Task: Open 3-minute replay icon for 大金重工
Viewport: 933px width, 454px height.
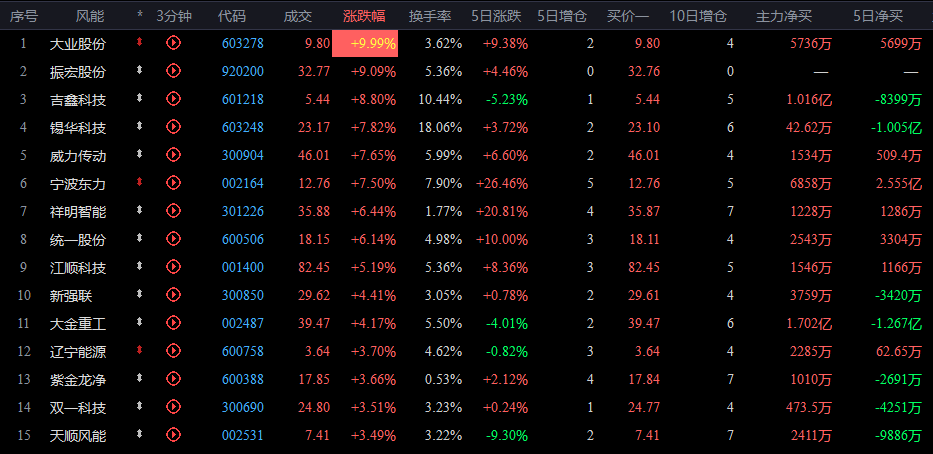Action: (x=173, y=323)
